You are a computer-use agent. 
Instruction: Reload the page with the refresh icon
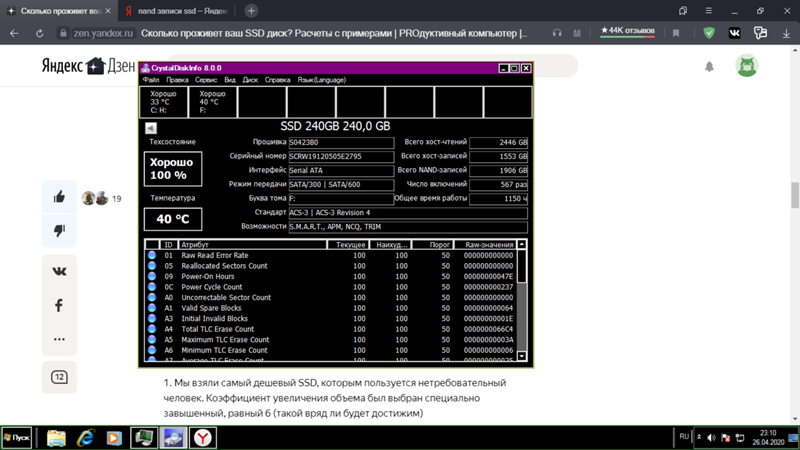(39, 33)
